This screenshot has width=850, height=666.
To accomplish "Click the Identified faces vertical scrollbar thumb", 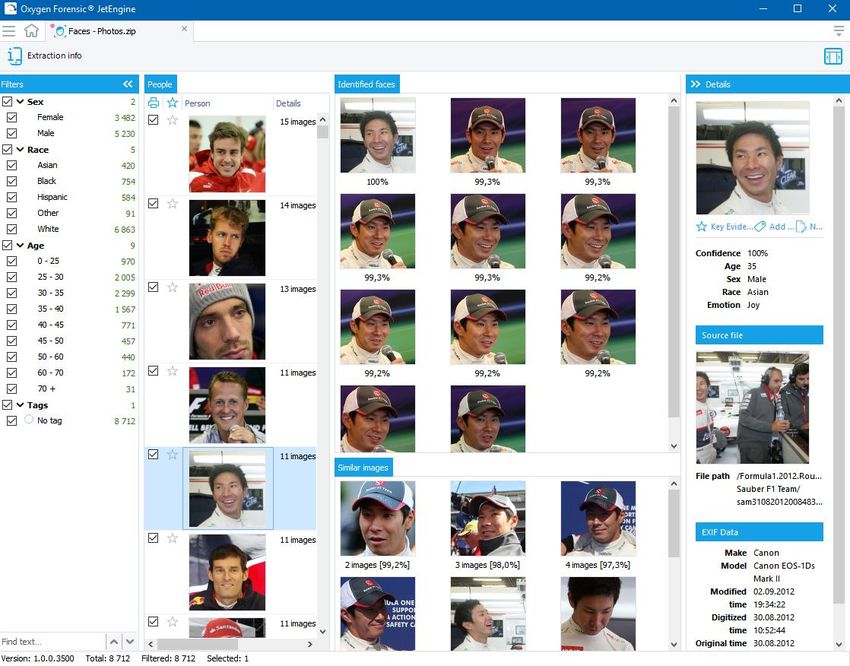I will 674,262.
